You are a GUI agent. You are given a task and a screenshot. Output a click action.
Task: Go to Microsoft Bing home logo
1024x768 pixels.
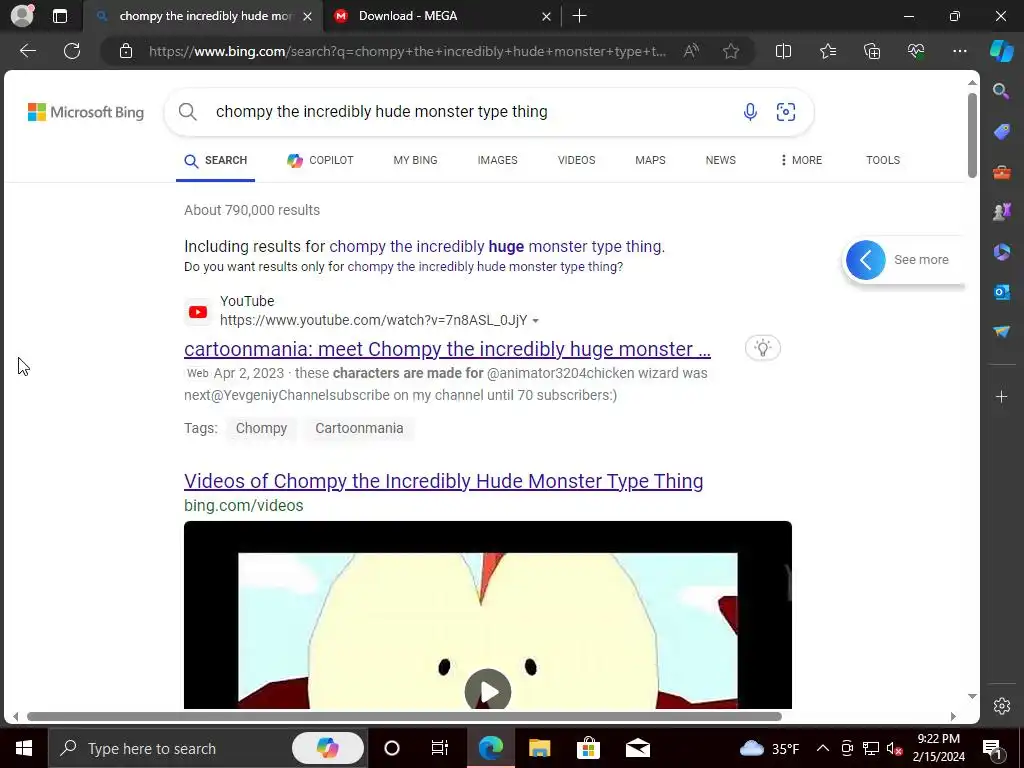[x=86, y=112]
